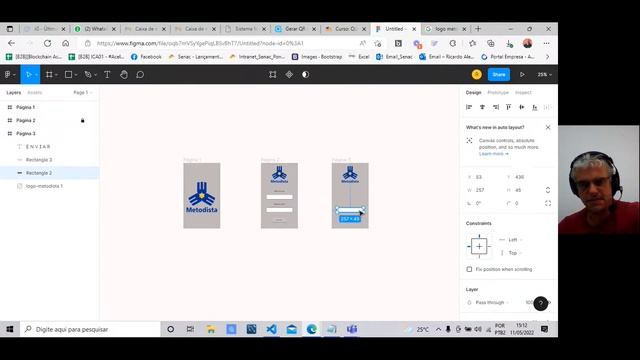Viewport: 640px width, 360px height.
Task: Select the logo-metodista 1 layer
Action: [x=49, y=186]
